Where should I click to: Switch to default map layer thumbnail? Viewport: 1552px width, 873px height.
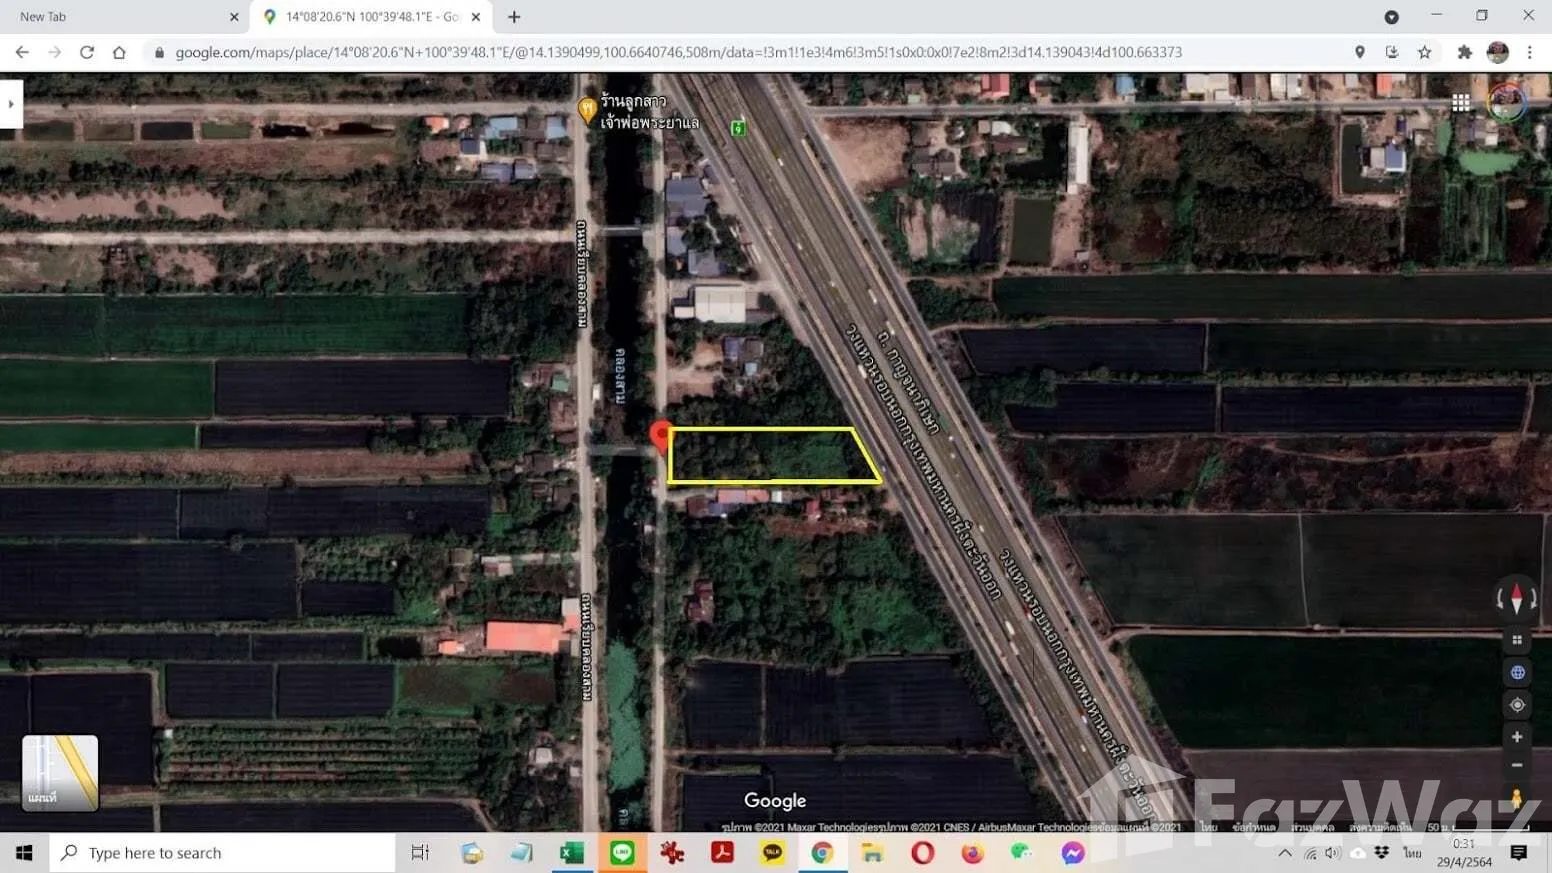[60, 772]
